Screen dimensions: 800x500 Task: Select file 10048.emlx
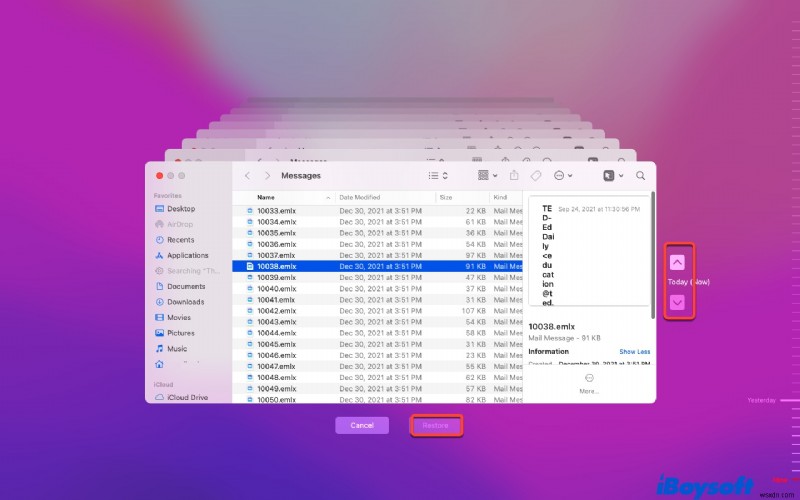(378, 378)
